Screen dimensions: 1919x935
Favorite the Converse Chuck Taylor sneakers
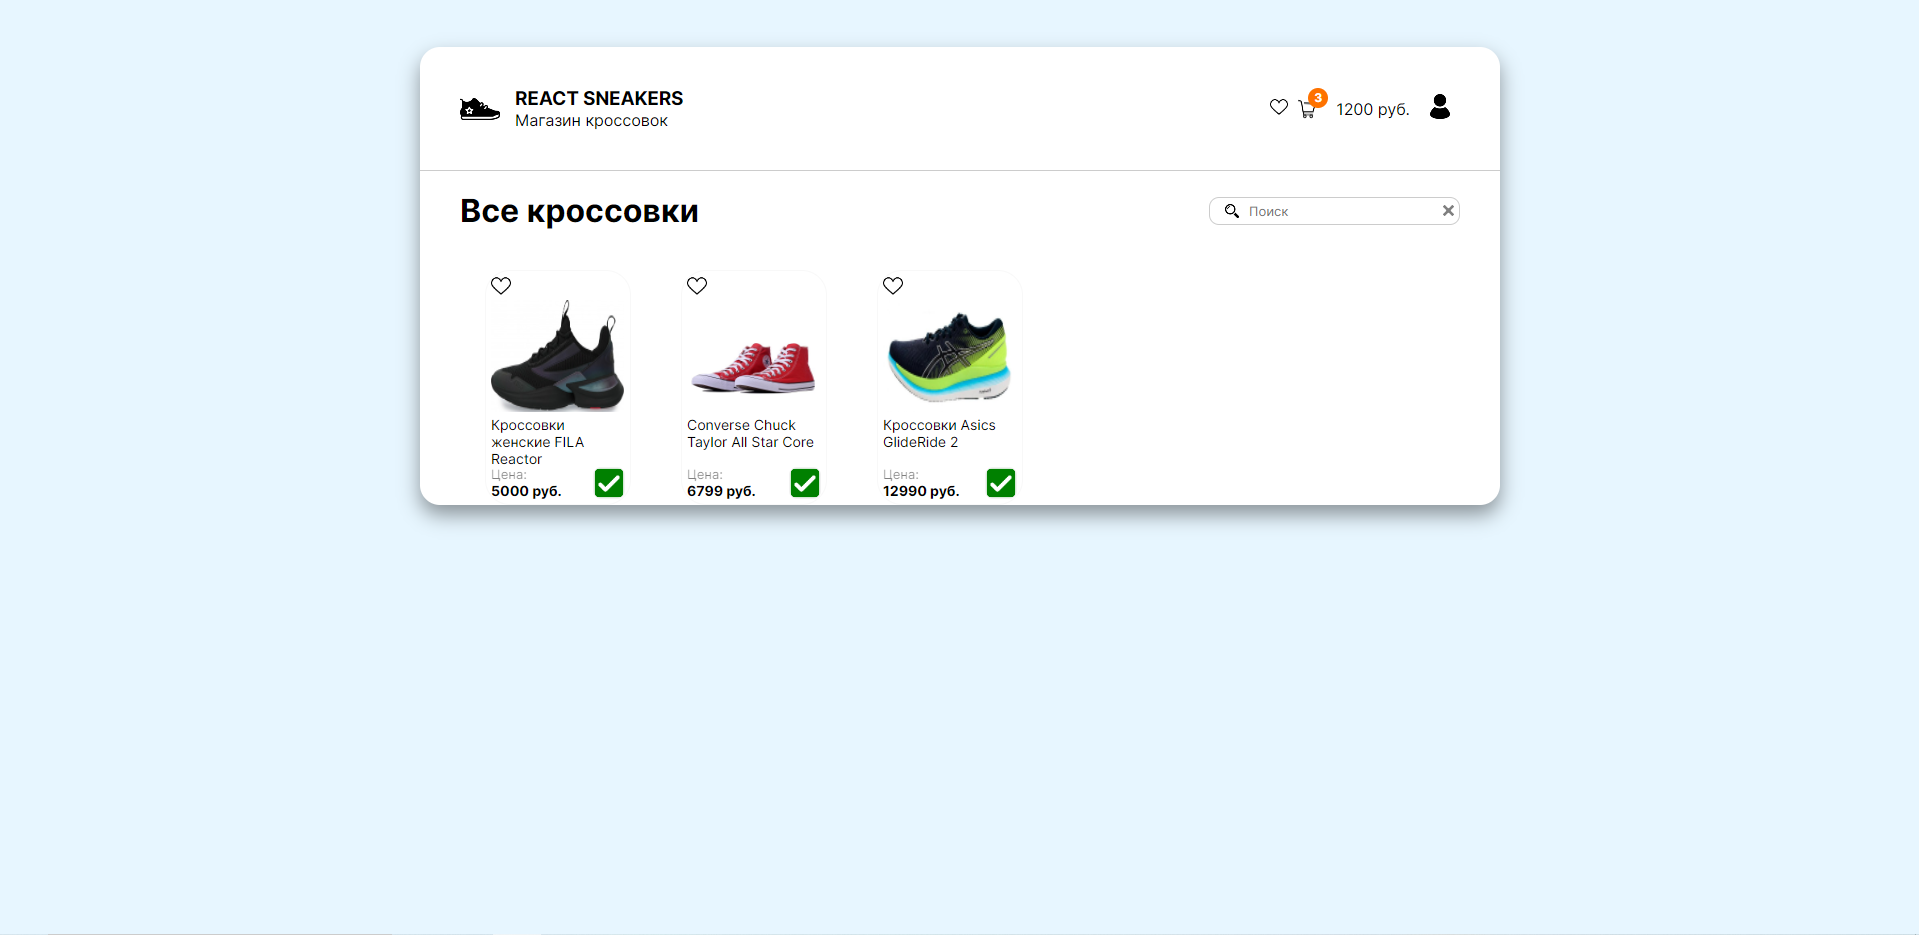pos(697,286)
